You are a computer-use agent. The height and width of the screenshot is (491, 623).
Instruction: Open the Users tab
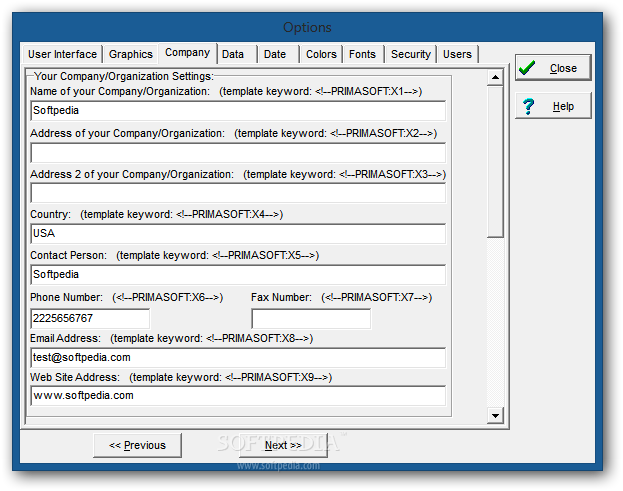[457, 54]
